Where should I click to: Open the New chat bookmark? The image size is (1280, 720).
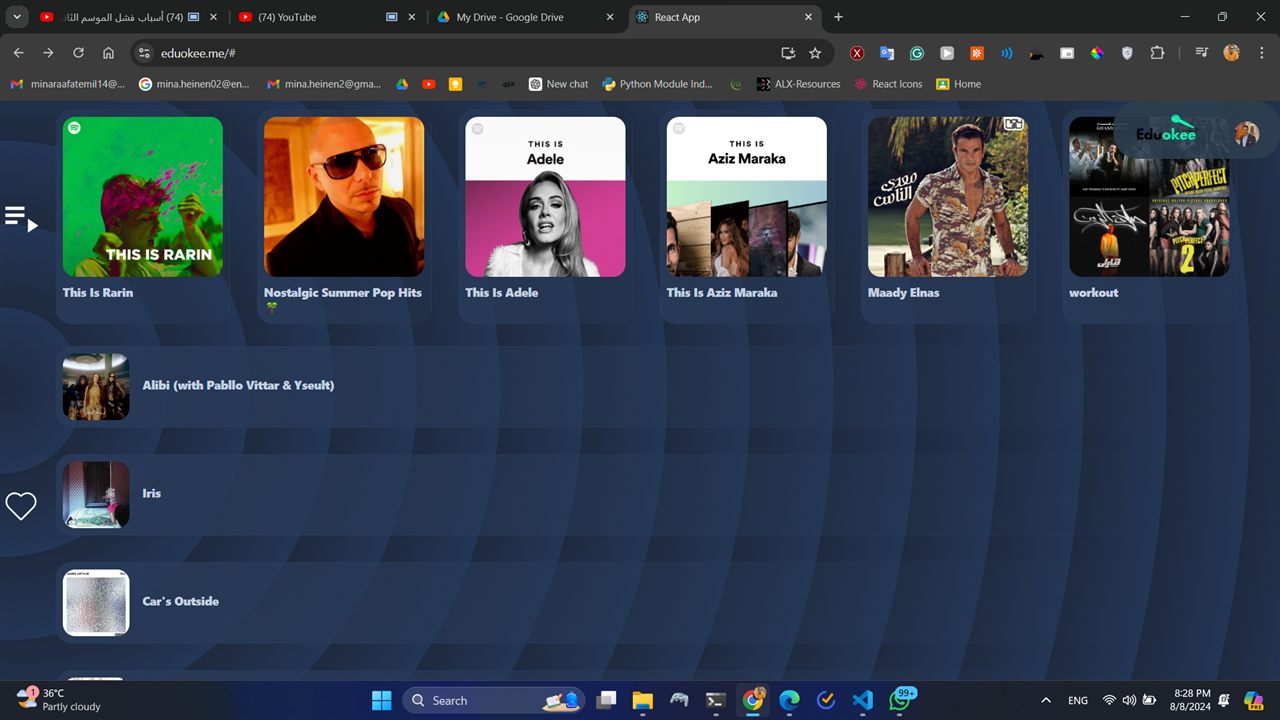pyautogui.click(x=558, y=84)
